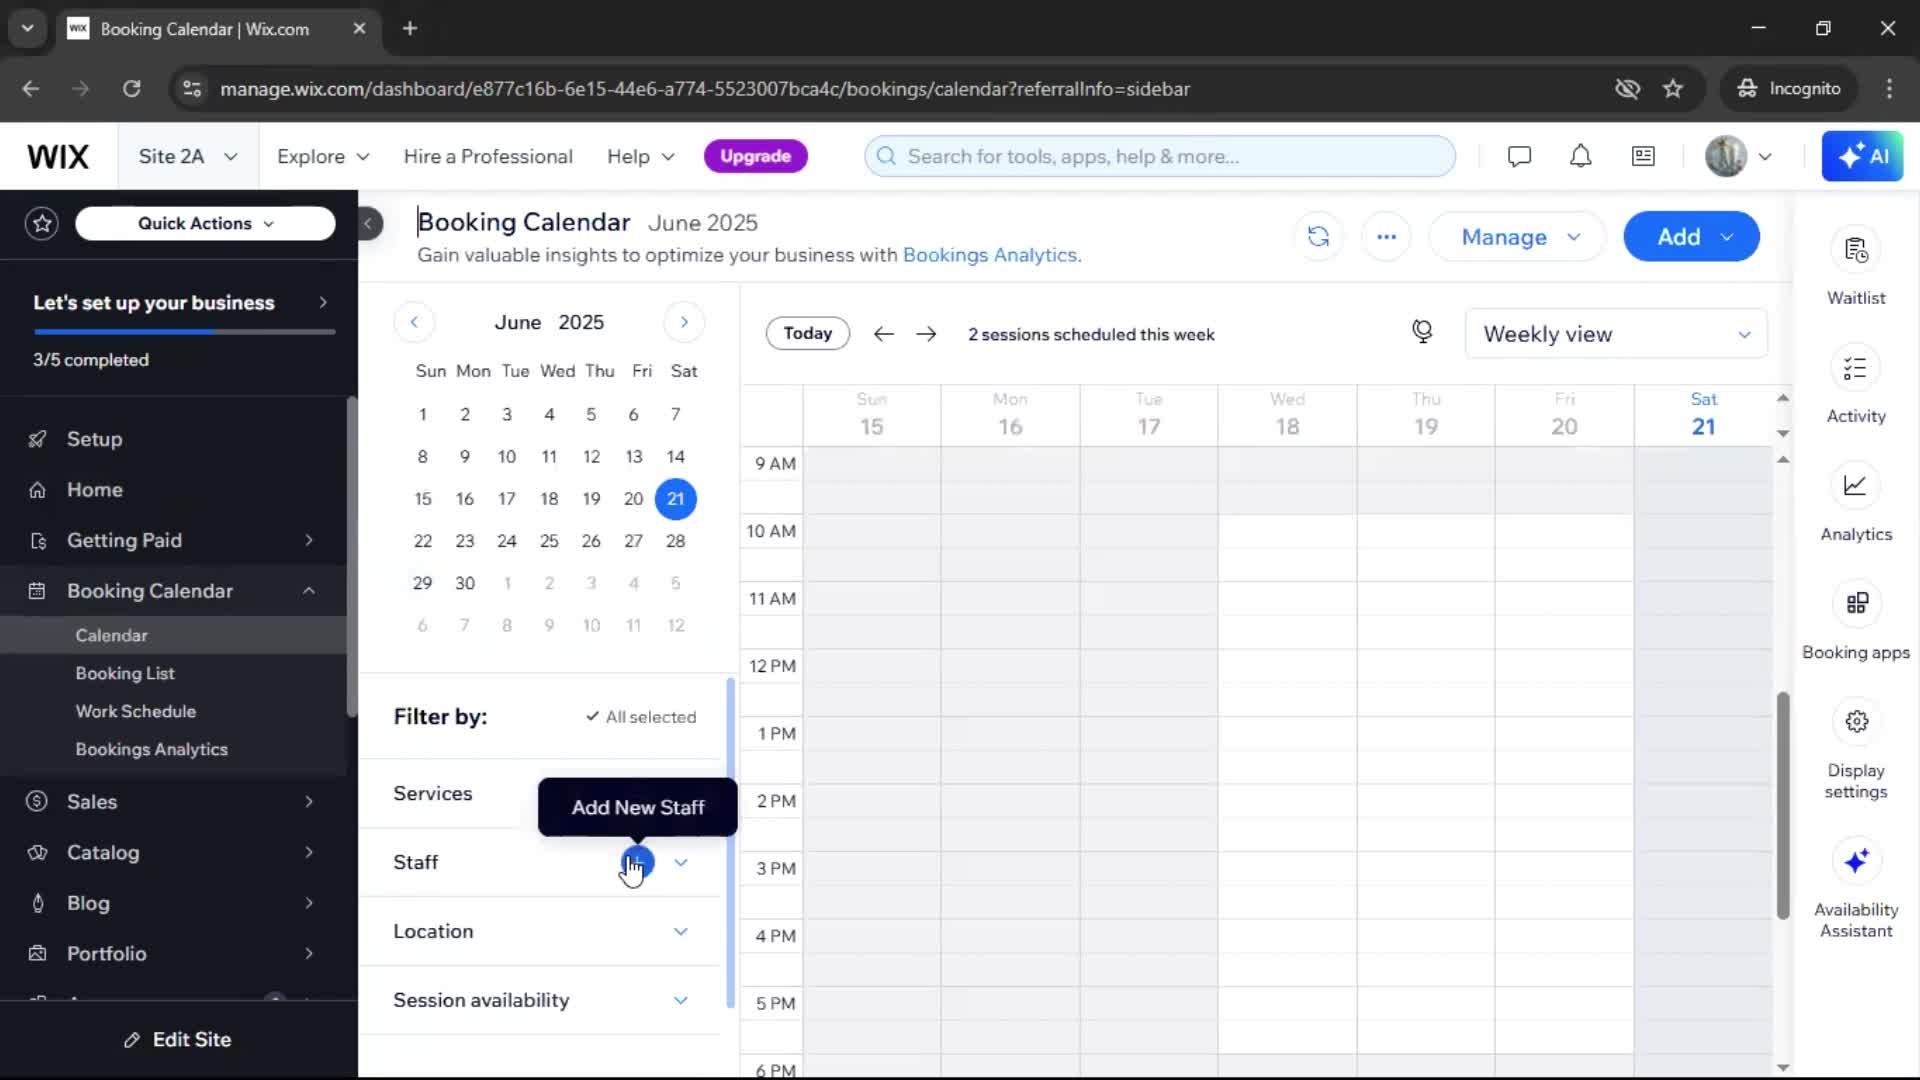Open the Site 2A site selector
The height and width of the screenshot is (1080, 1920).
click(x=188, y=156)
